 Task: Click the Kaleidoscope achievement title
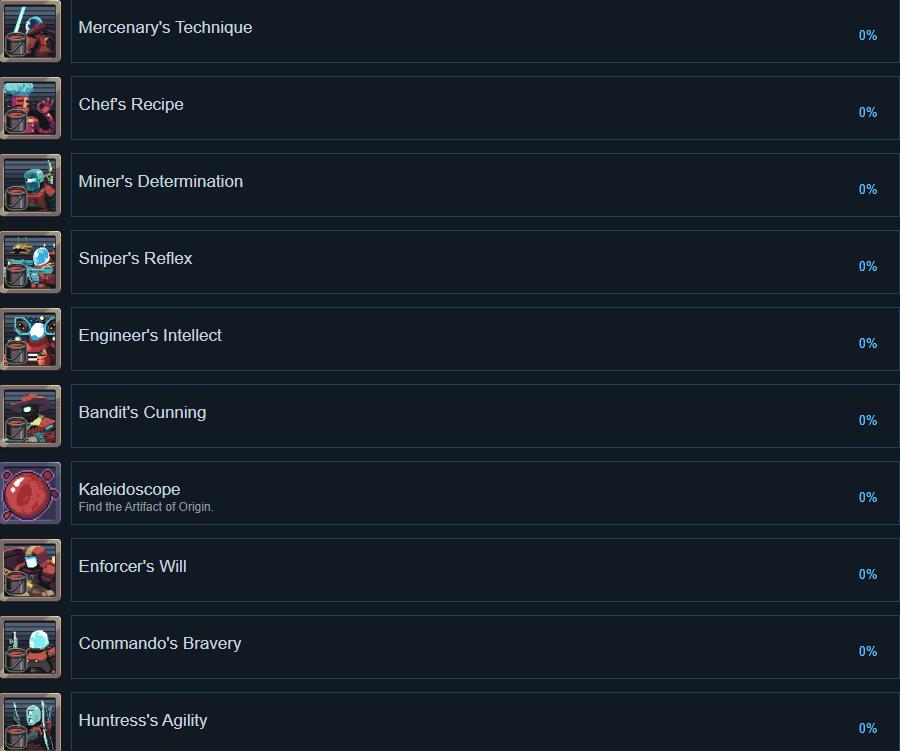point(129,489)
